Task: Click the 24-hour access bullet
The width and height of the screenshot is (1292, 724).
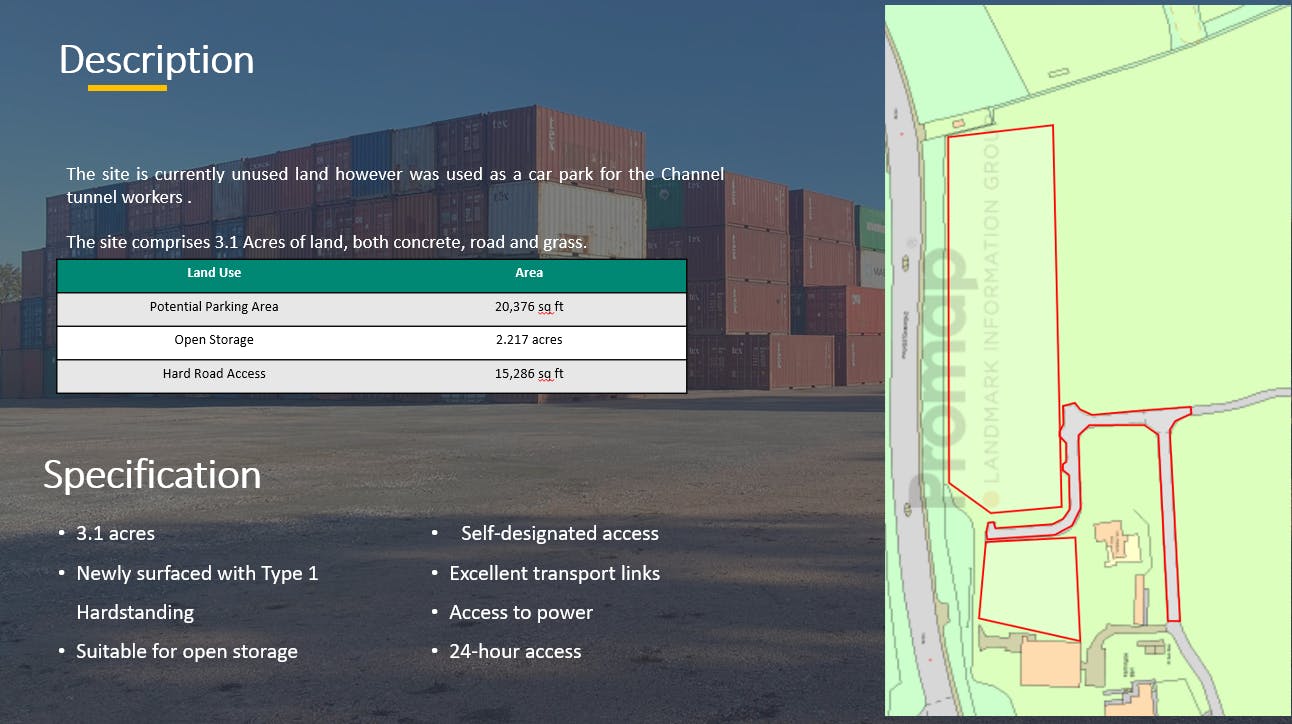Action: click(515, 651)
